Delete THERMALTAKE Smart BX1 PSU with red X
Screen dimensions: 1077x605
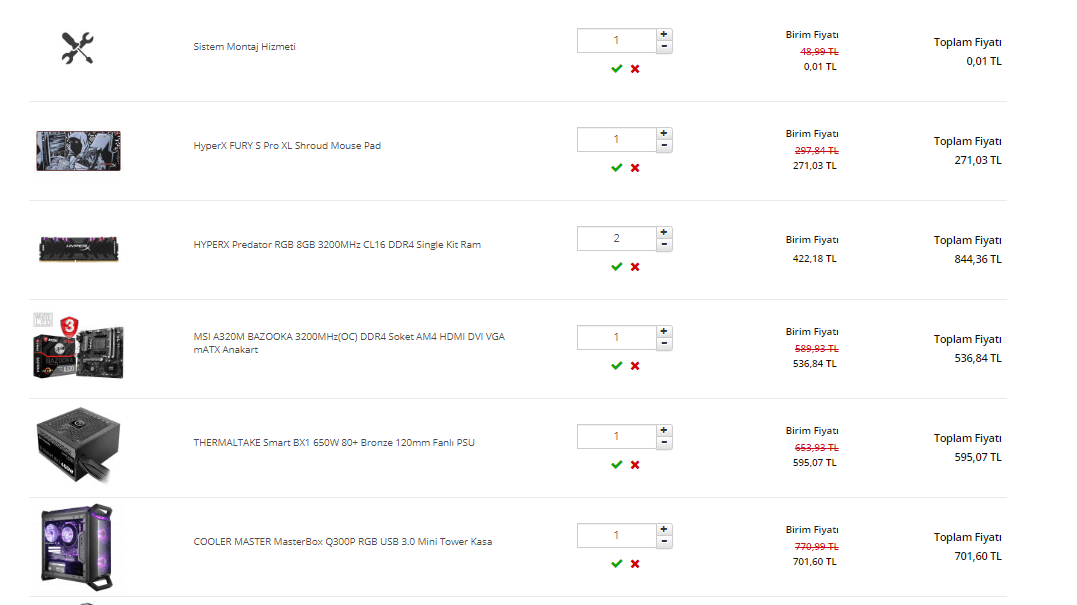coord(635,465)
